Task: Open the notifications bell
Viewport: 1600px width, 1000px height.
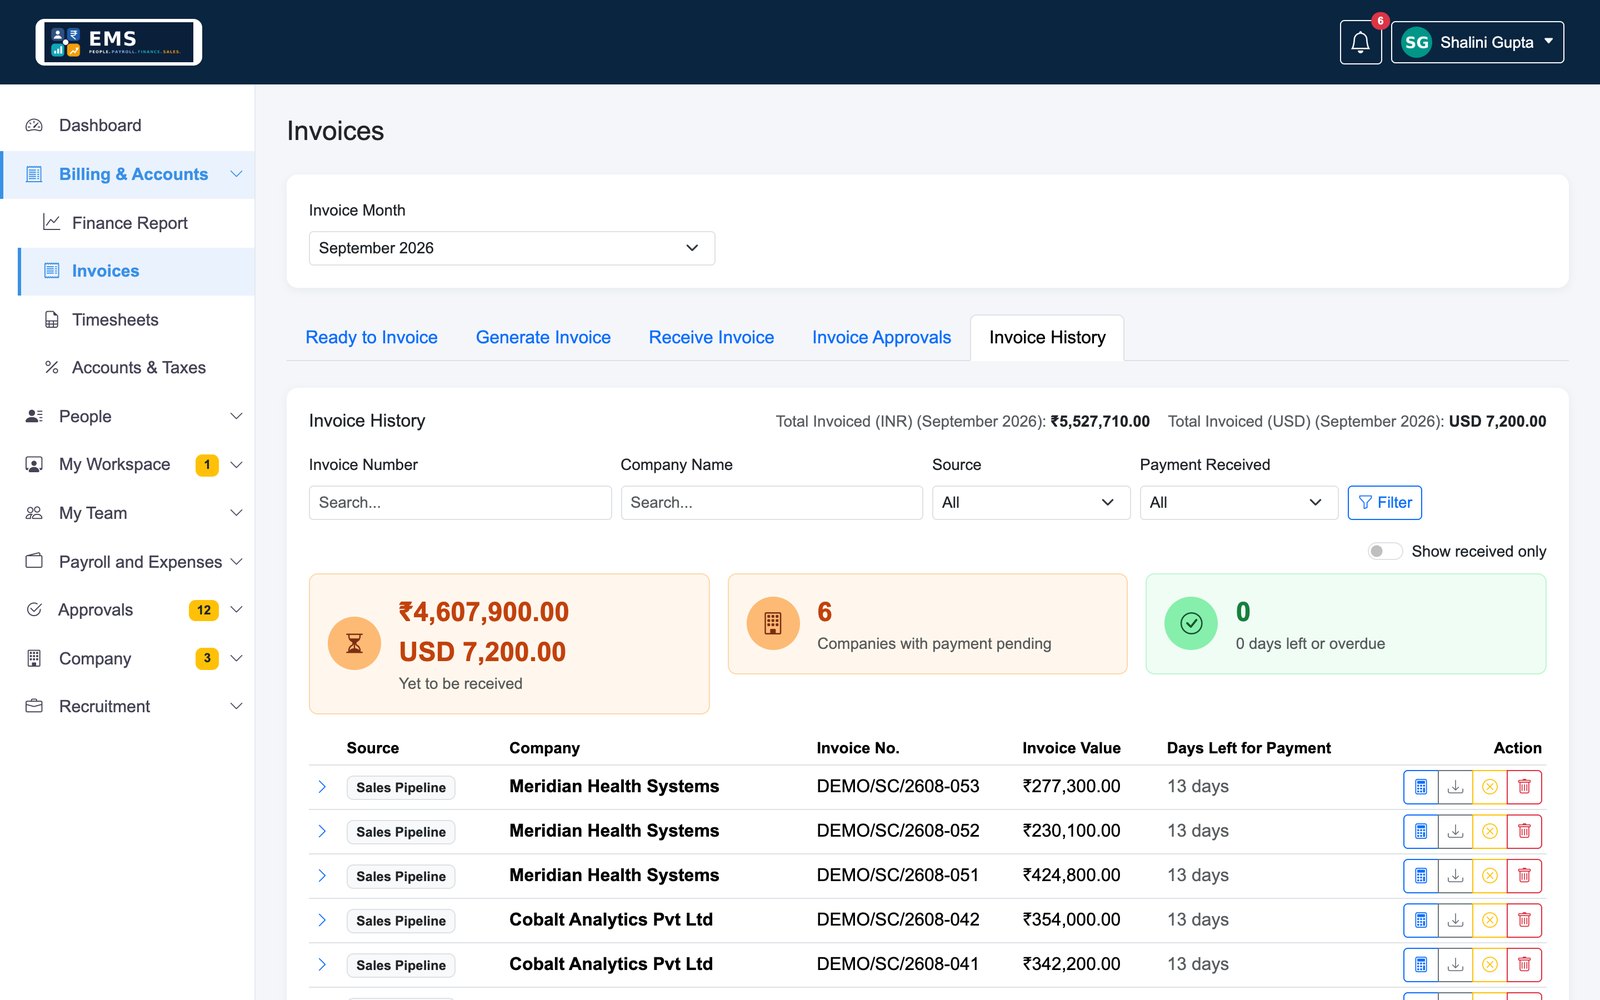Action: coord(1360,42)
